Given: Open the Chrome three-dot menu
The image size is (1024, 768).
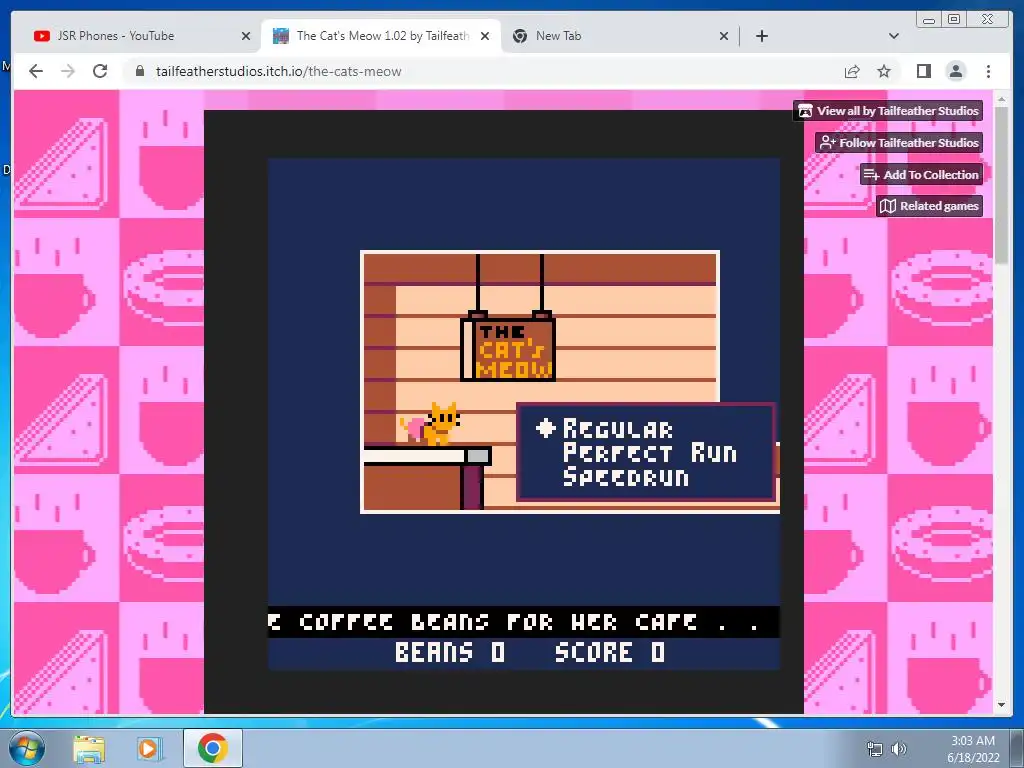Looking at the screenshot, I should pos(988,71).
